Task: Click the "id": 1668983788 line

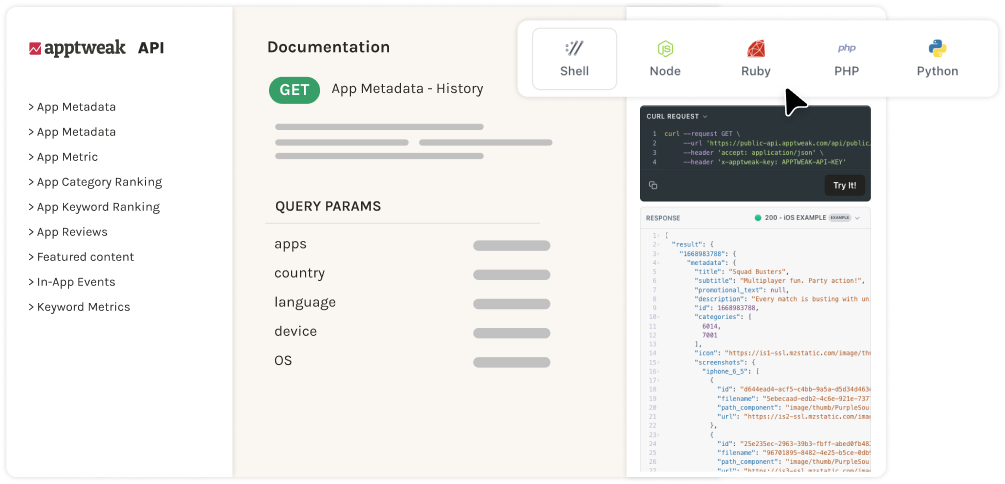Action: [x=727, y=308]
